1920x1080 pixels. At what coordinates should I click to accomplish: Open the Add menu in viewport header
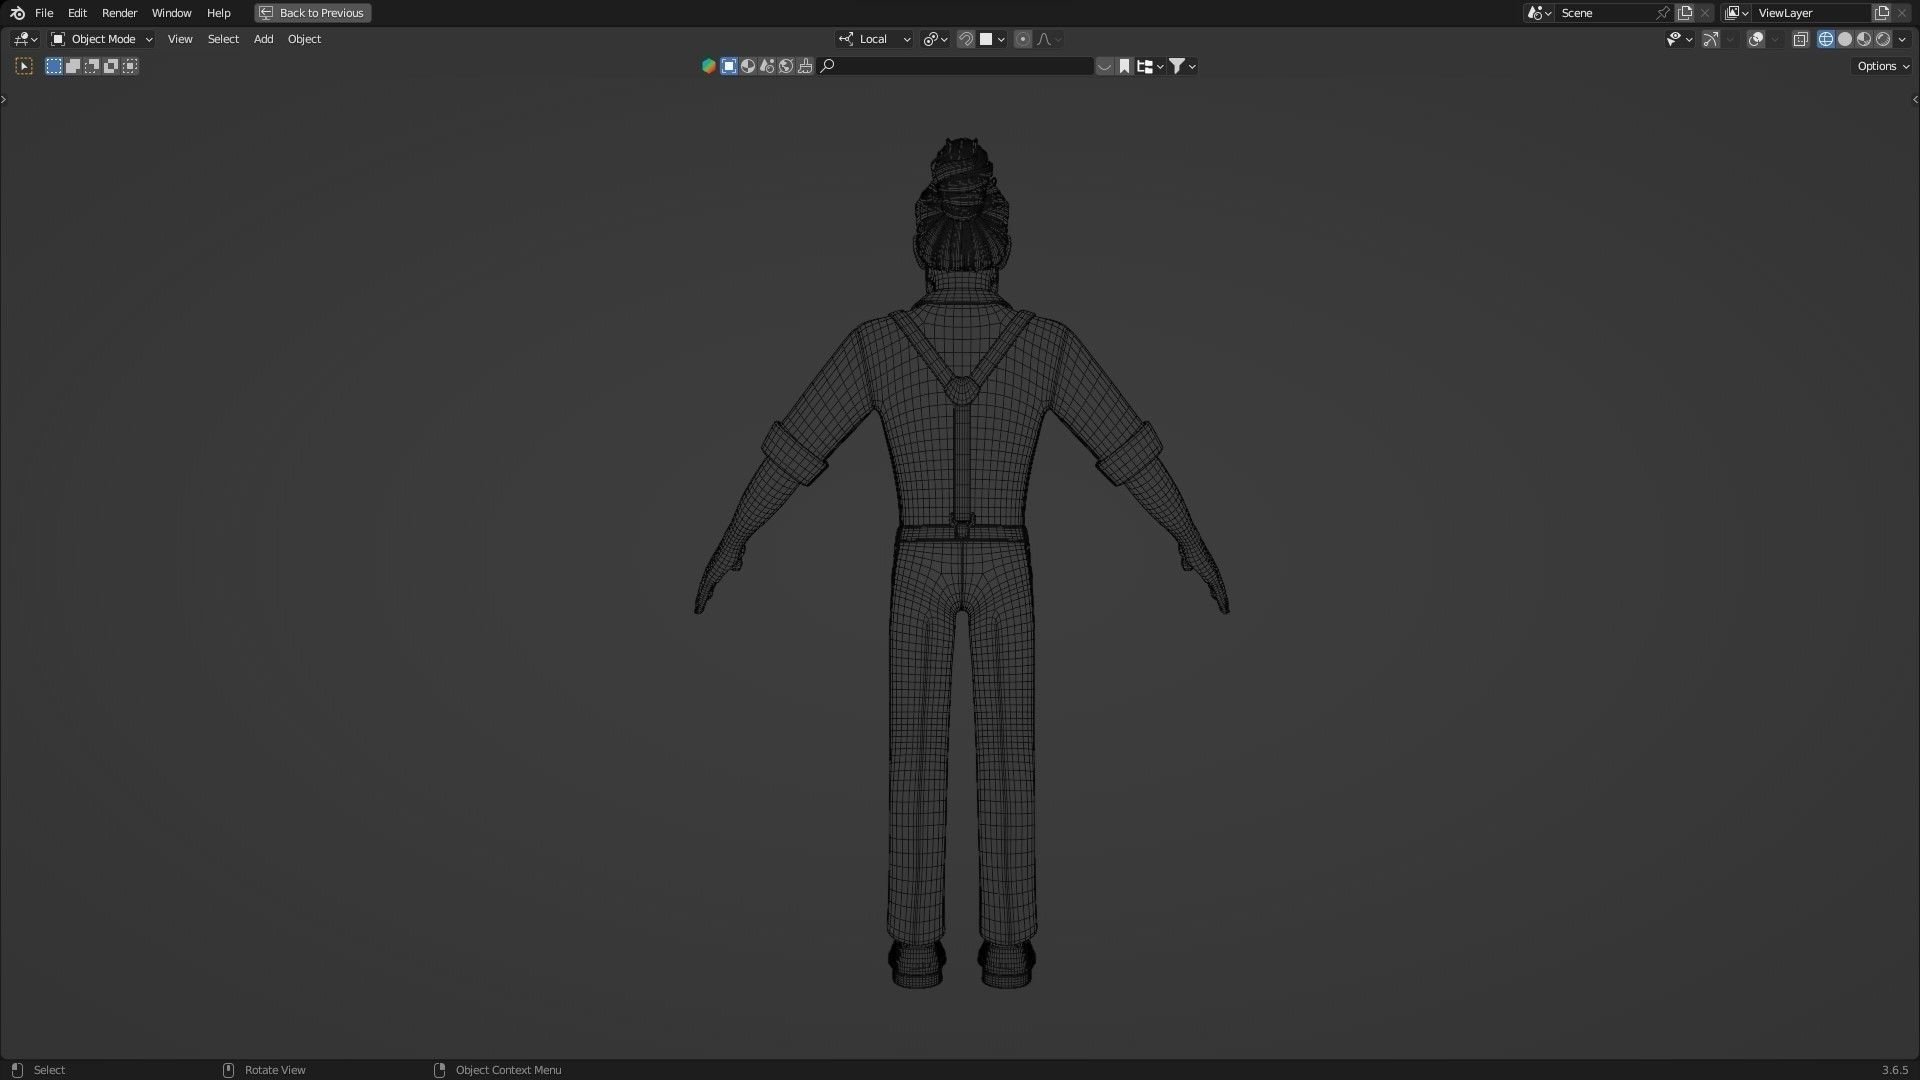(x=263, y=39)
